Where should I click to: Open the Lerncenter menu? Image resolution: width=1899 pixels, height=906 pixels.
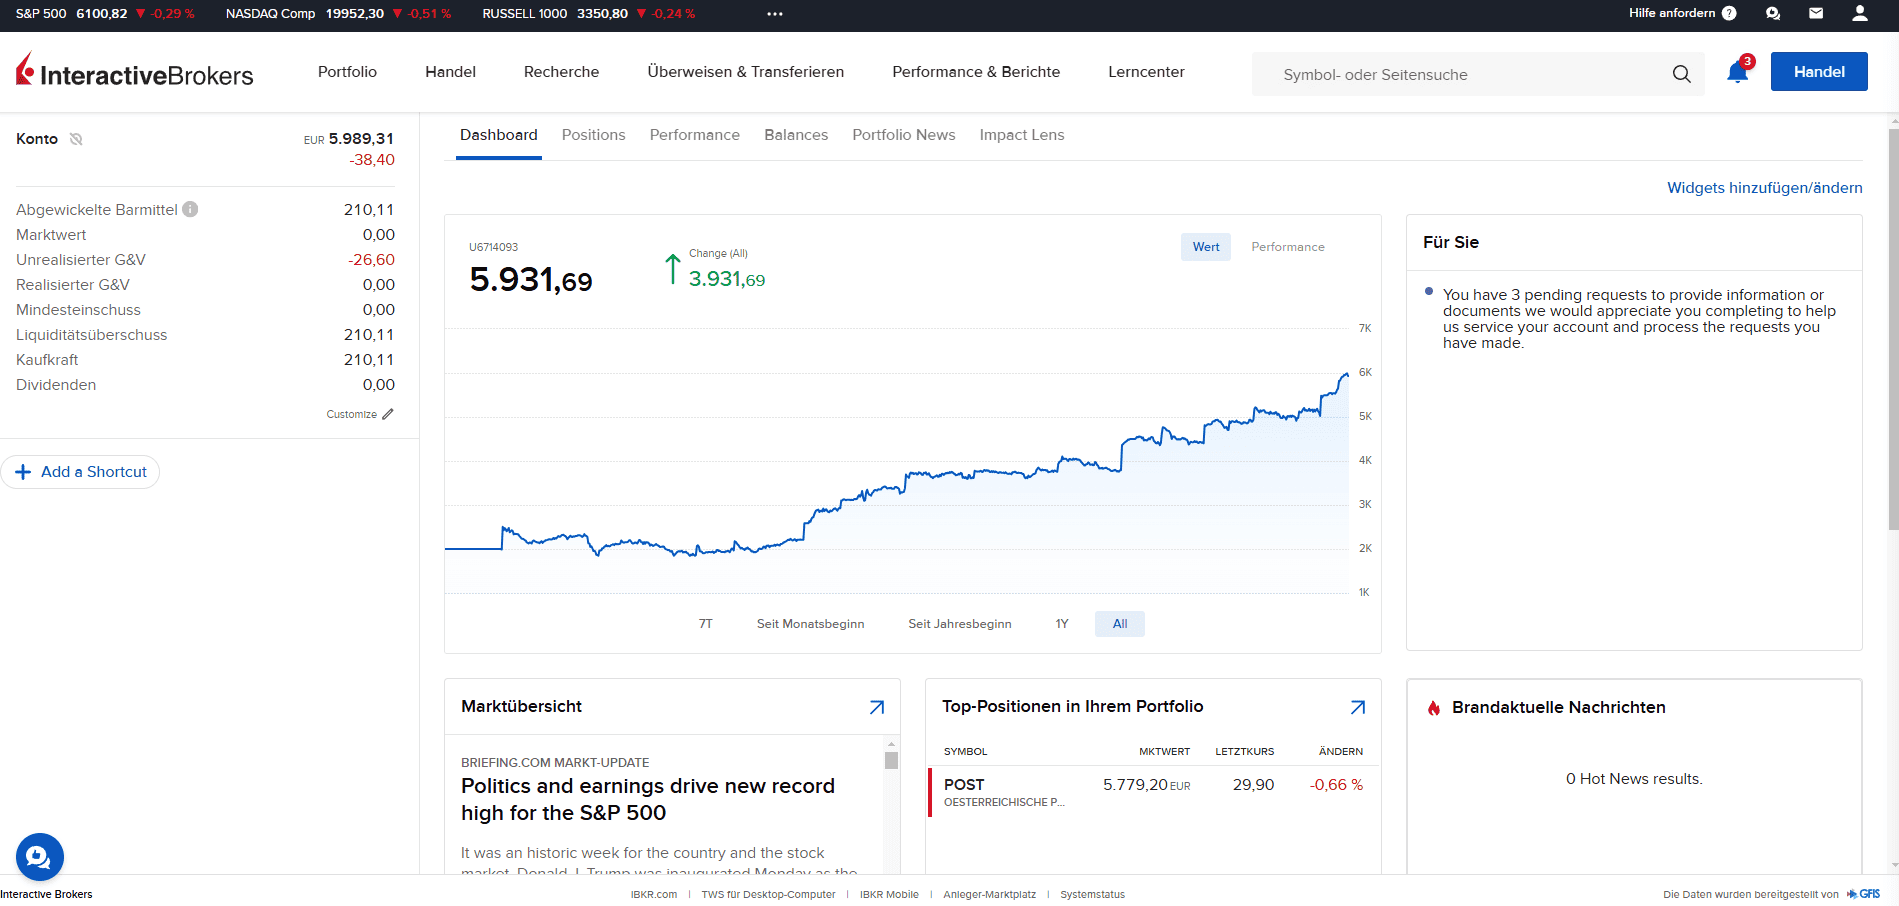[x=1146, y=72]
